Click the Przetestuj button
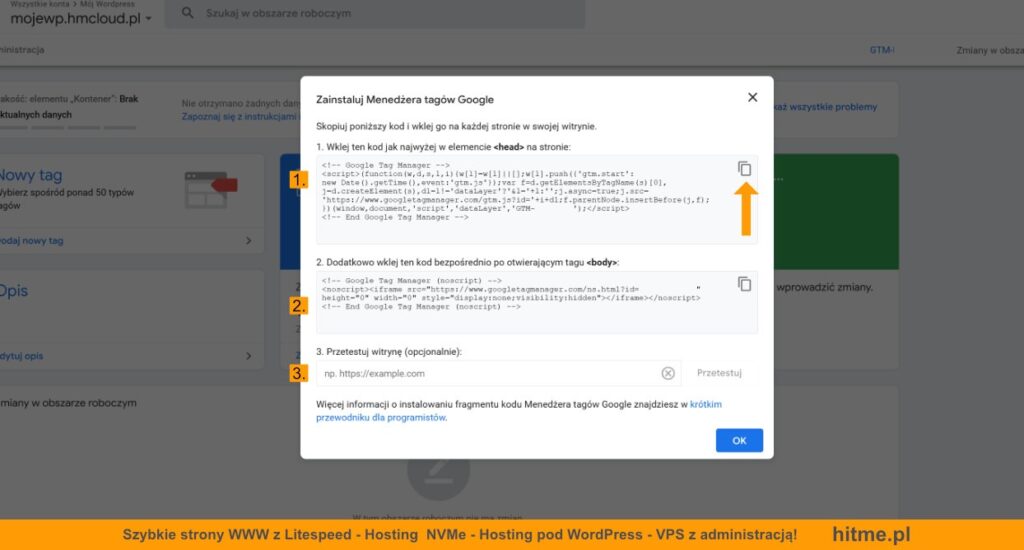The image size is (1024, 550). point(719,373)
